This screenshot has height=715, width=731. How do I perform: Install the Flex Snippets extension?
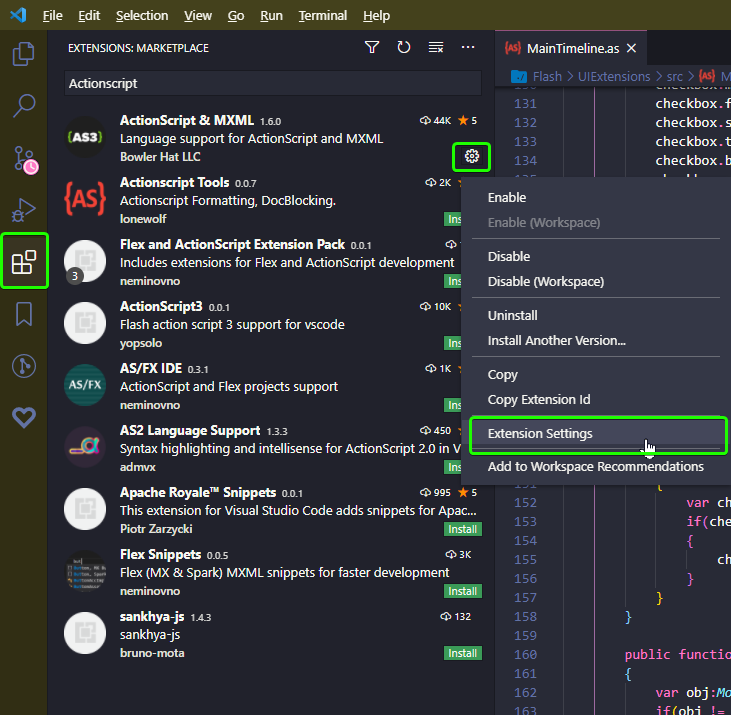click(462, 591)
